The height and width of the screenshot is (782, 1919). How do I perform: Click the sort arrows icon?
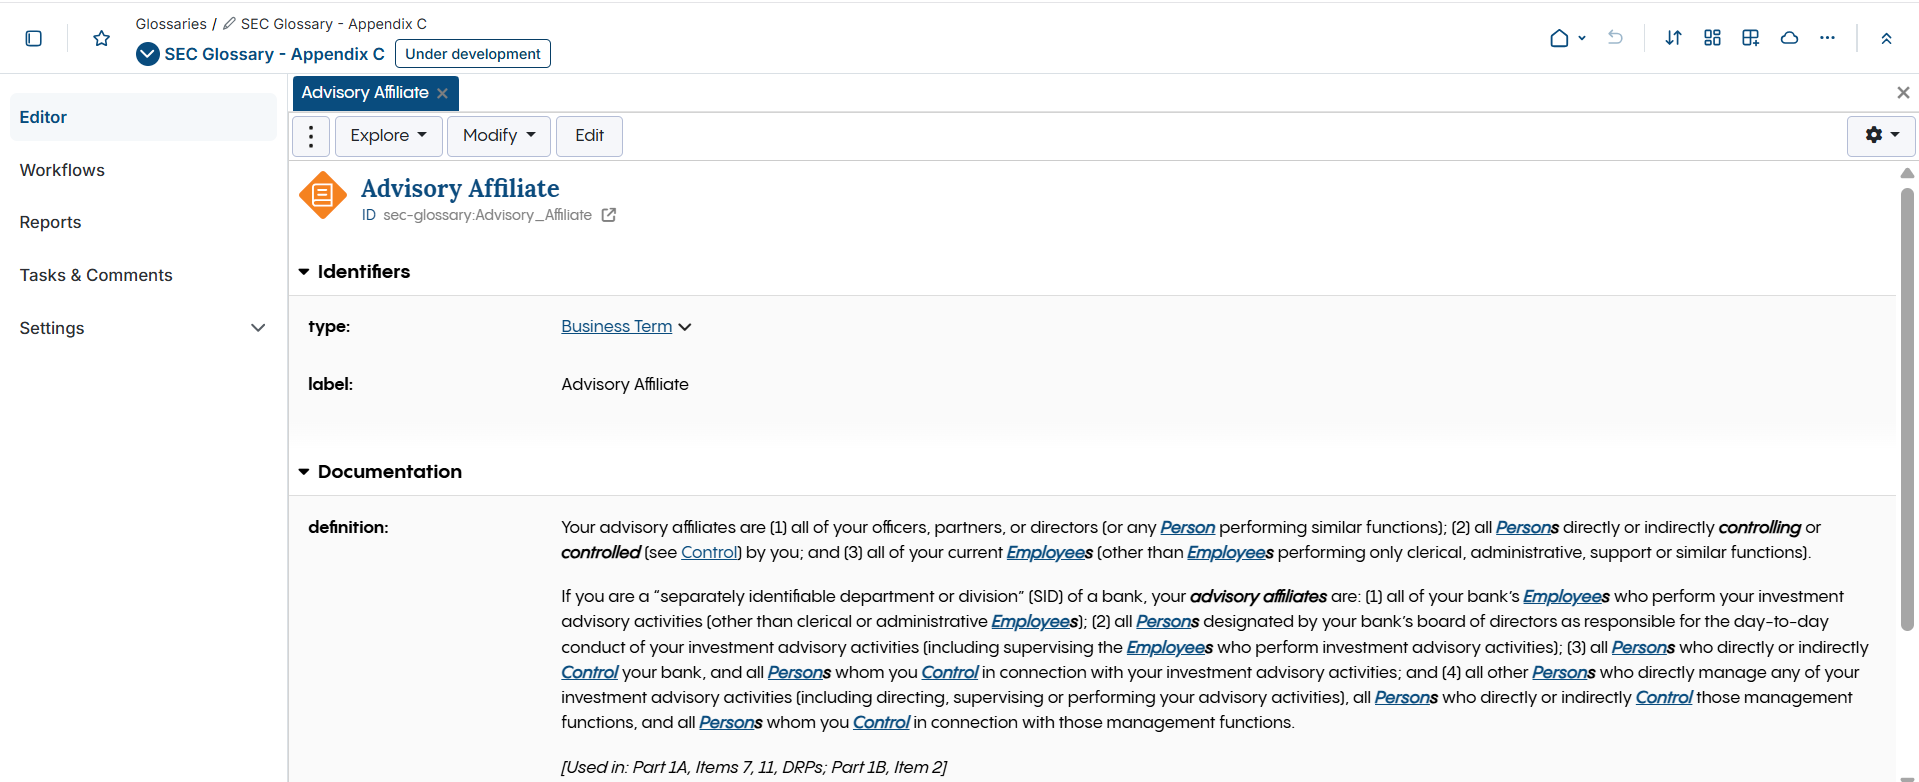[x=1673, y=38]
